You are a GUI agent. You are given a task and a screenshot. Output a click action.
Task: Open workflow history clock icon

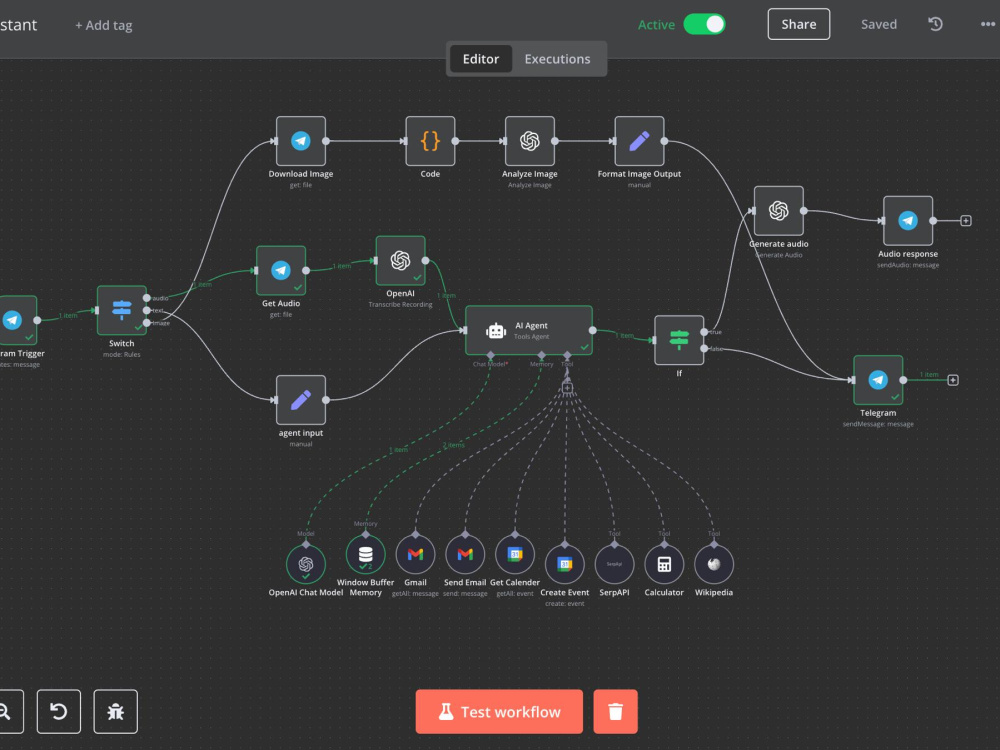pos(935,24)
